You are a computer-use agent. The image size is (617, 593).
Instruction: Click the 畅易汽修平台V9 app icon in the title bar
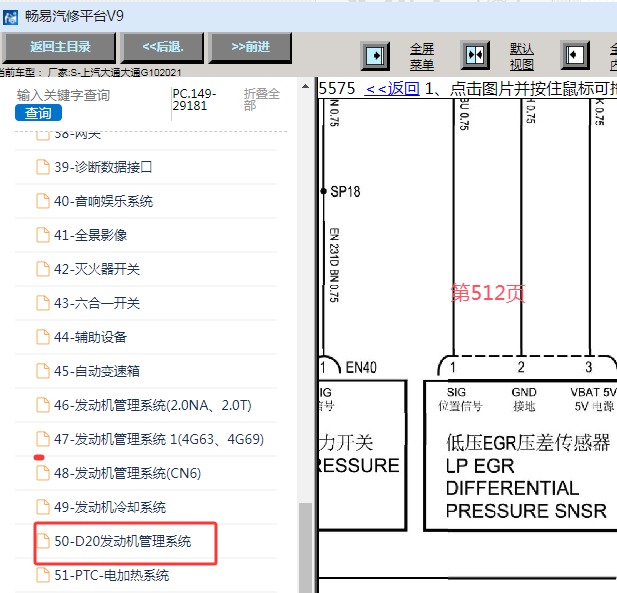pyautogui.click(x=10, y=17)
